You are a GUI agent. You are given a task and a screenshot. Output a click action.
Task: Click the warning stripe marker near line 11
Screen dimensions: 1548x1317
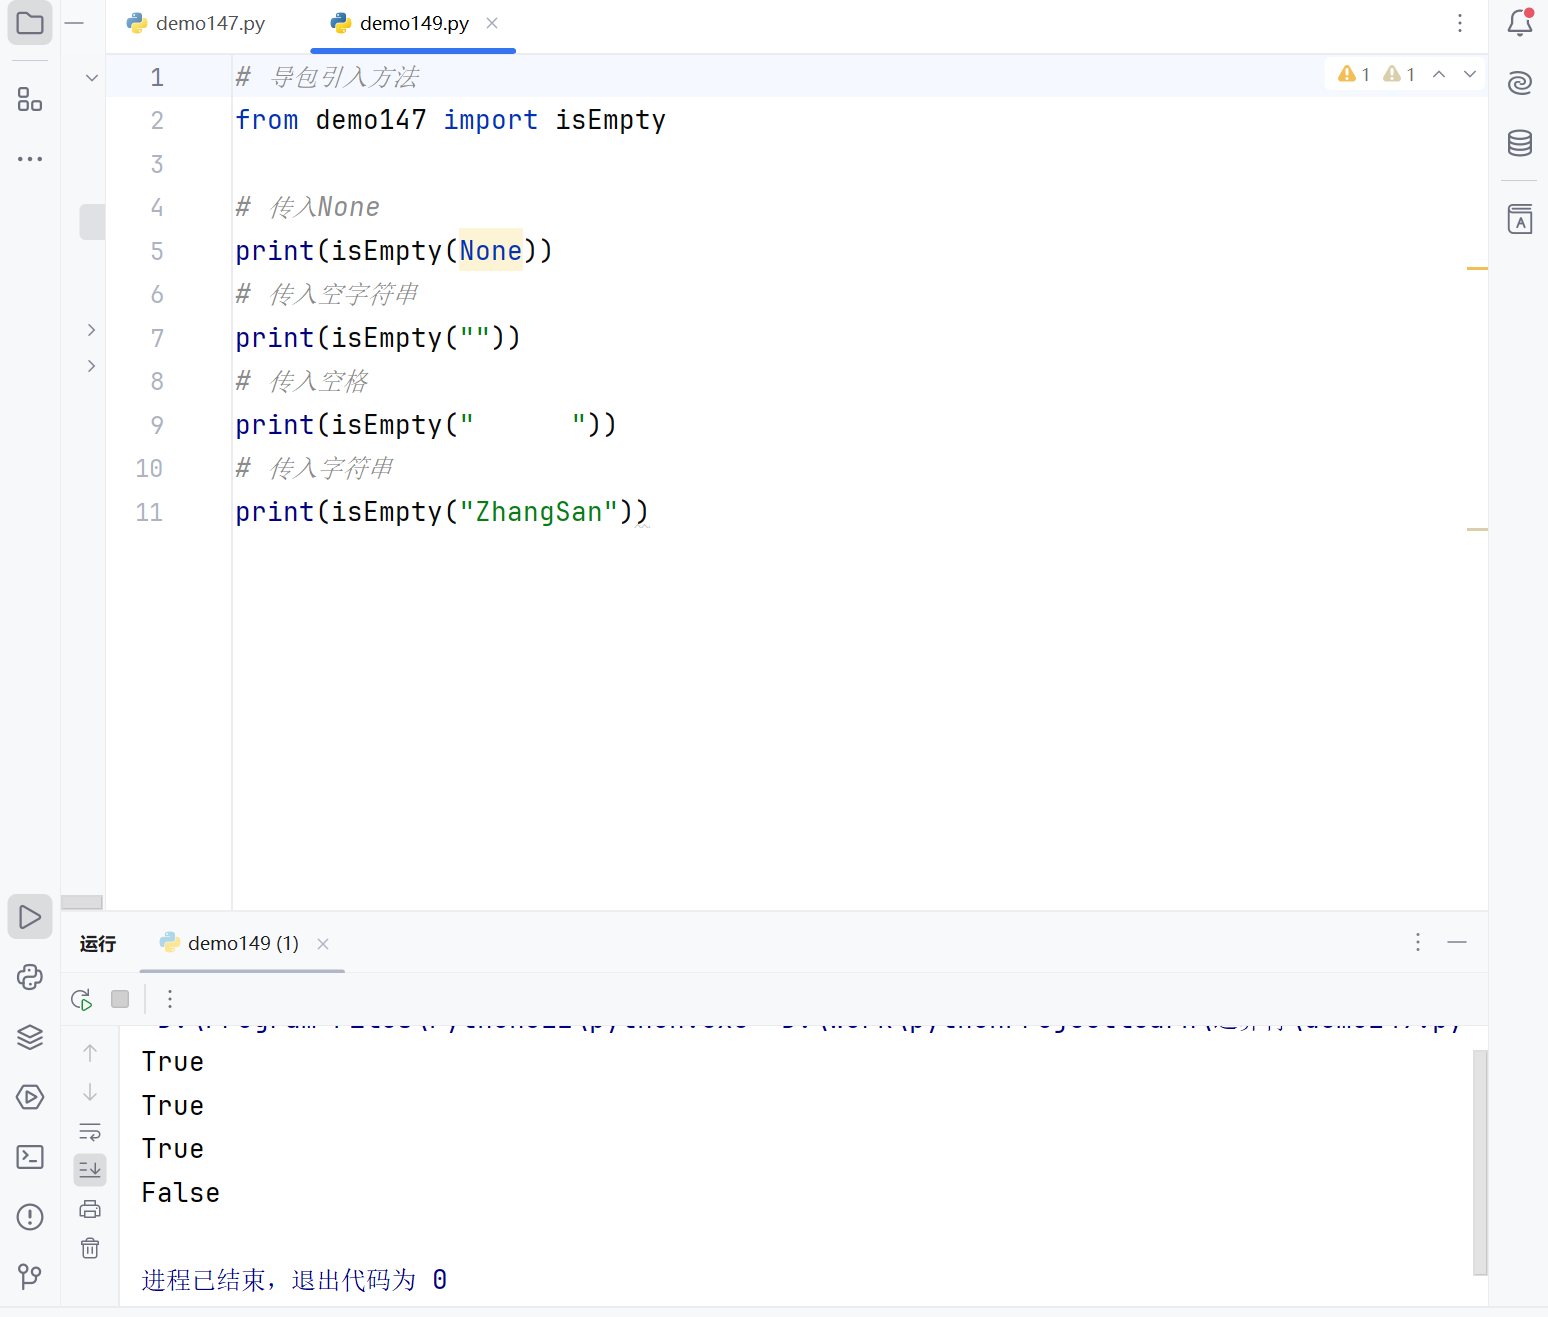pyautogui.click(x=1477, y=529)
